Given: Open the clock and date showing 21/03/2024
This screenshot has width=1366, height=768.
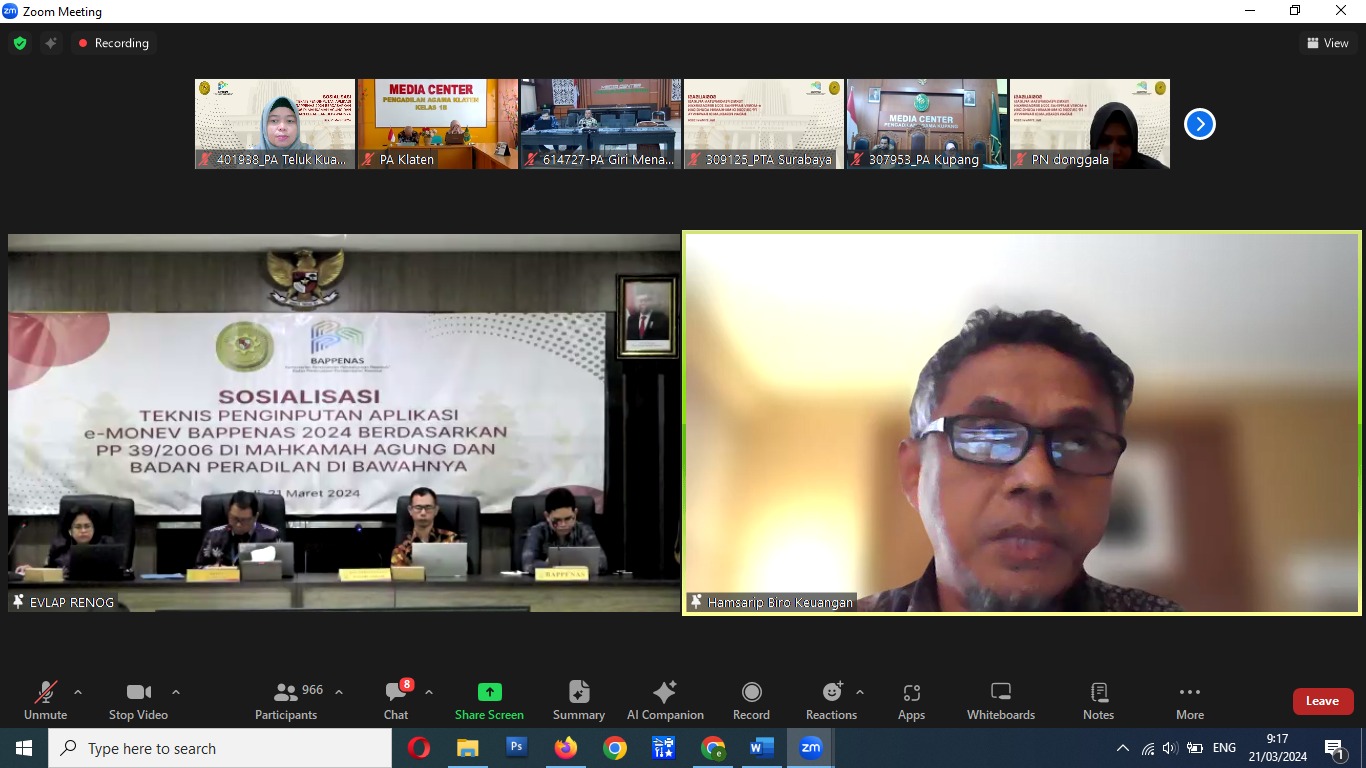Looking at the screenshot, I should (x=1276, y=748).
